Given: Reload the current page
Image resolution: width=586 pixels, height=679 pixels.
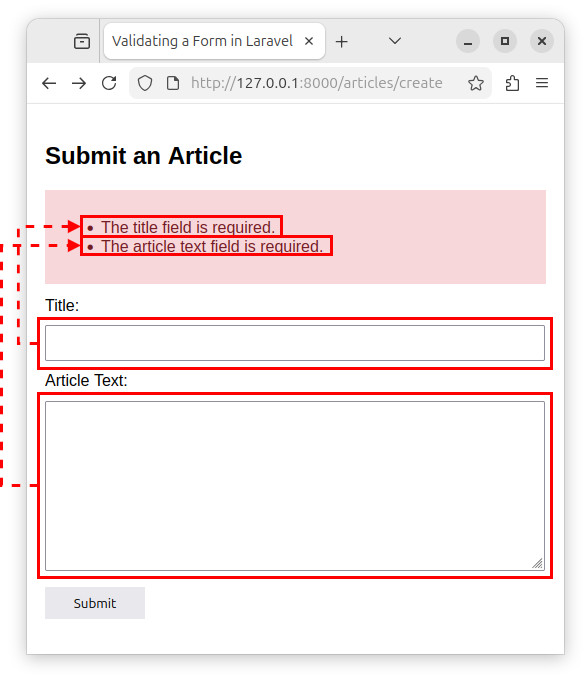Looking at the screenshot, I should 109,83.
